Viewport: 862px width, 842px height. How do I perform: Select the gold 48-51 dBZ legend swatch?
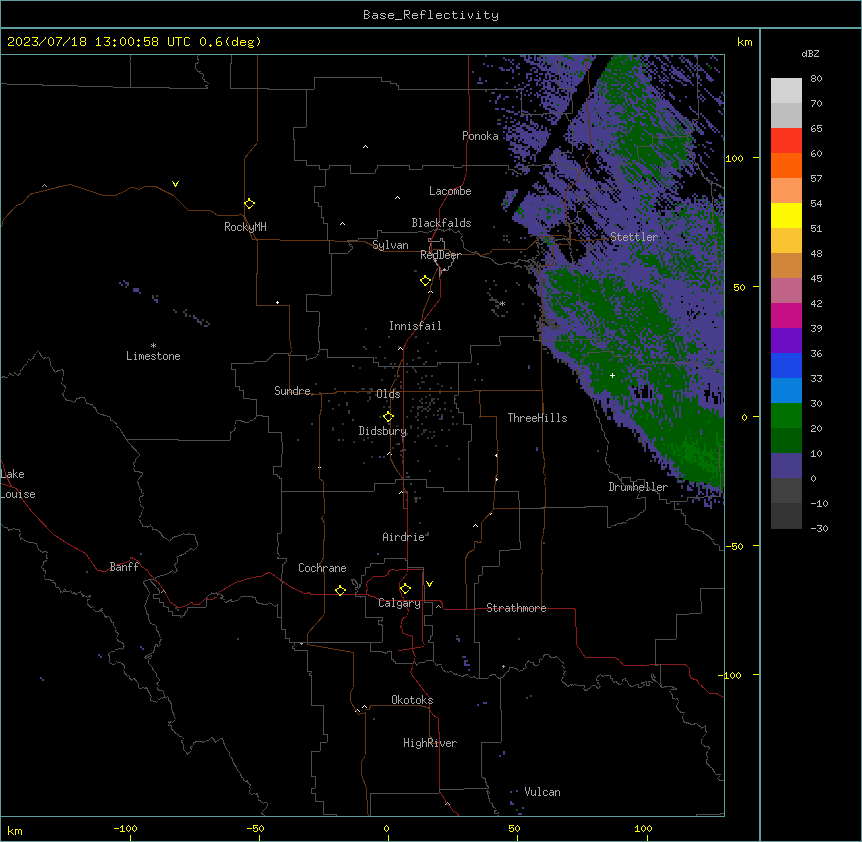(786, 241)
